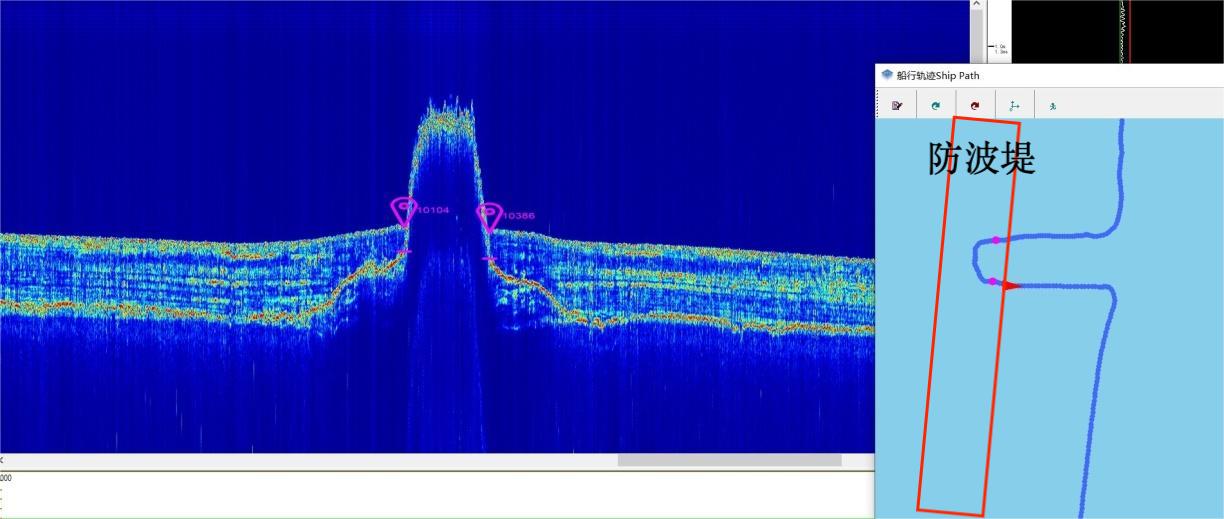This screenshot has height=519, width=1224.
Task: Click the left arrow of horizontal scrollbar
Action: coord(3,461)
